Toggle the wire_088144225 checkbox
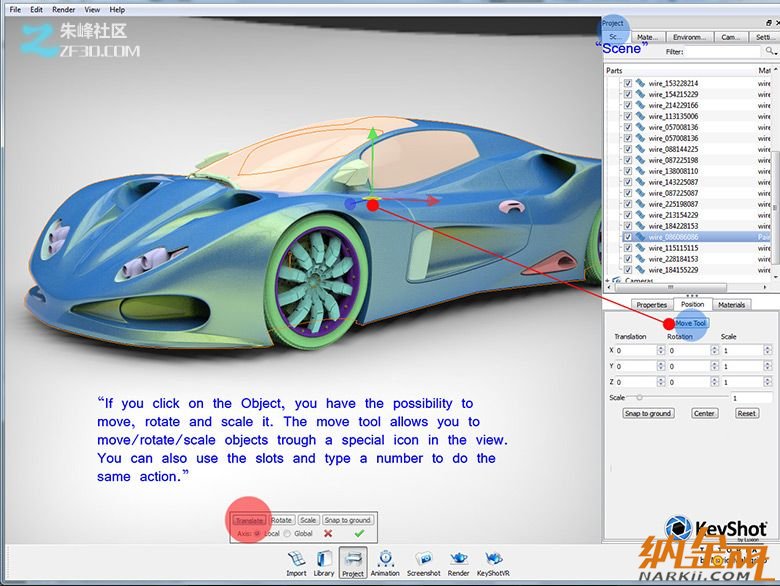 point(628,149)
